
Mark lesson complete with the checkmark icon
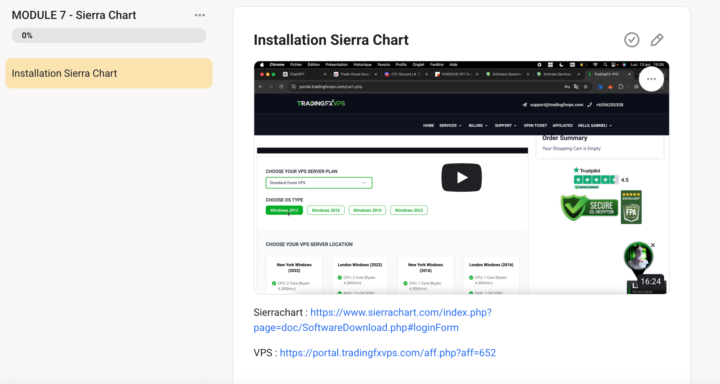coord(632,40)
